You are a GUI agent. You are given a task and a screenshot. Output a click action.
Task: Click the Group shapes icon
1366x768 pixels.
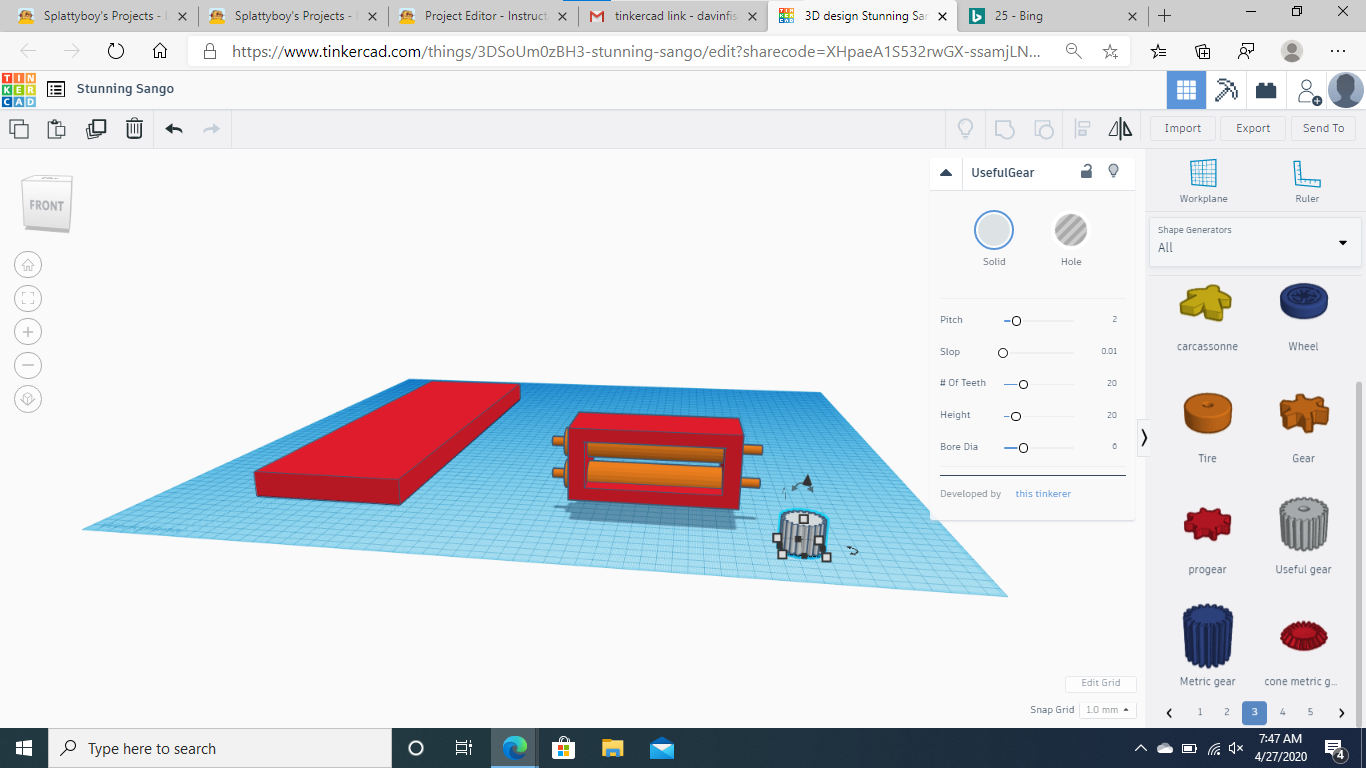pos(1004,128)
